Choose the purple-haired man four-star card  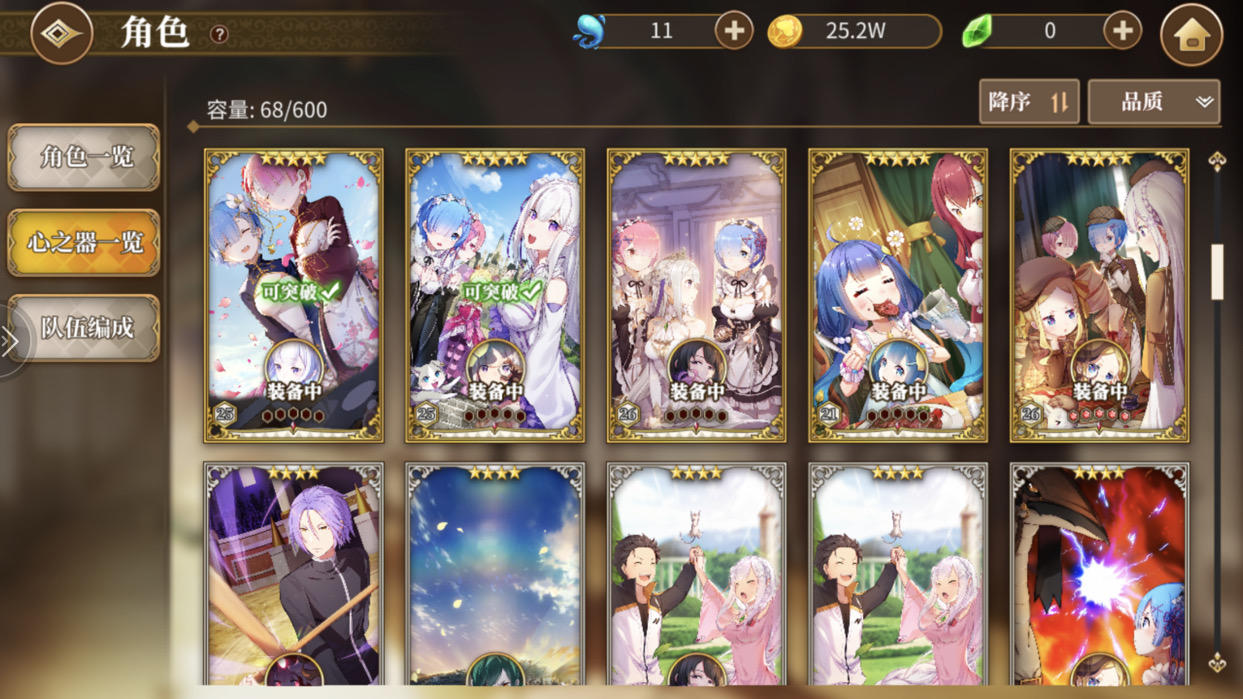pyautogui.click(x=294, y=577)
